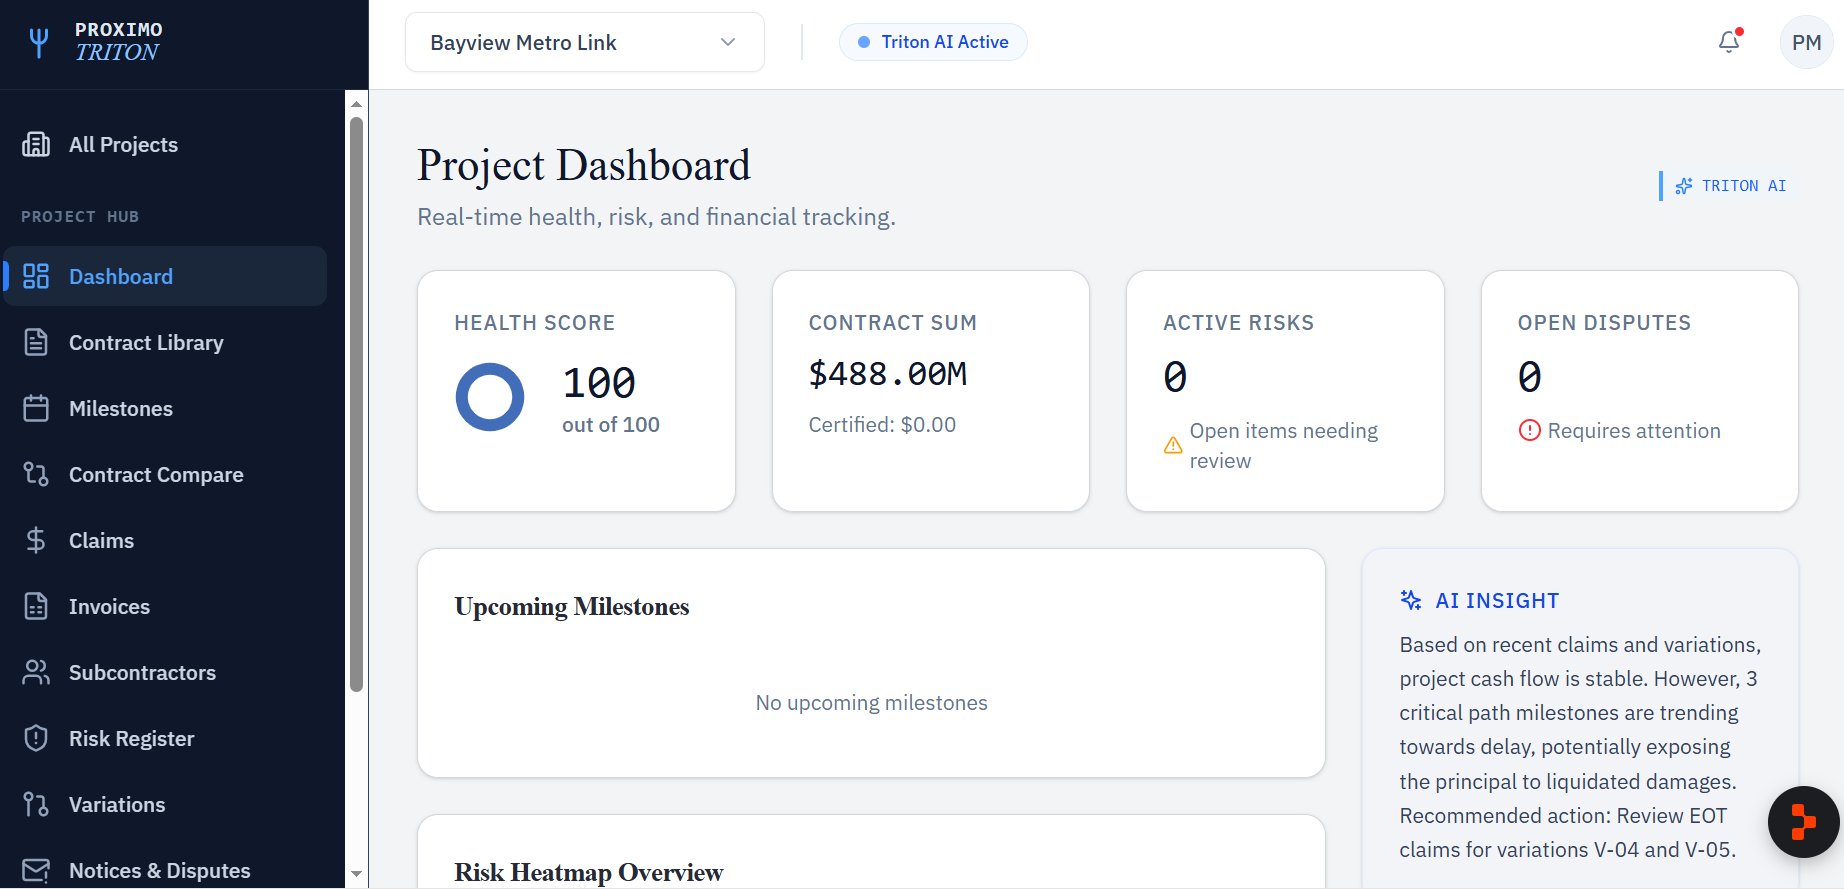This screenshot has height=889, width=1844.
Task: Navigate to Variations
Action: click(165, 805)
